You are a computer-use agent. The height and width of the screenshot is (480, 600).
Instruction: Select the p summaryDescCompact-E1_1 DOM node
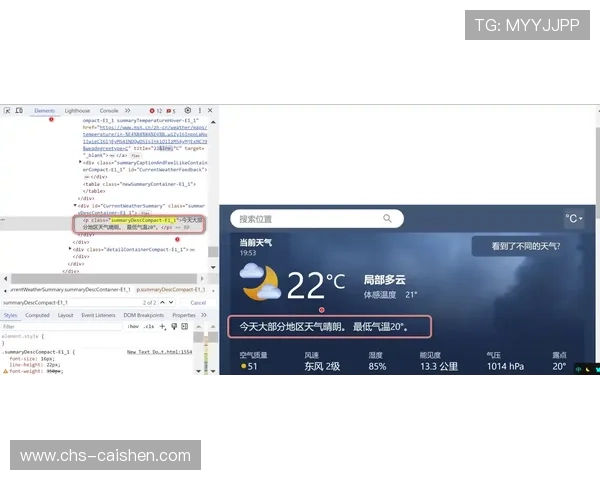pos(139,224)
